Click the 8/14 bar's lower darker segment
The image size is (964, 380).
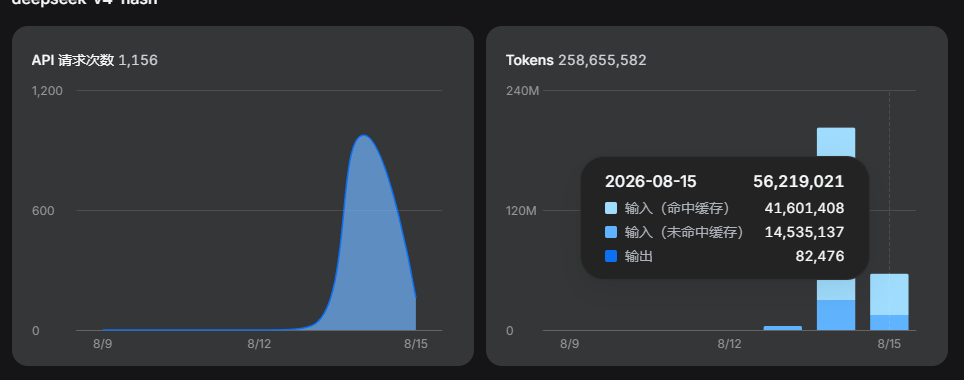tap(836, 315)
